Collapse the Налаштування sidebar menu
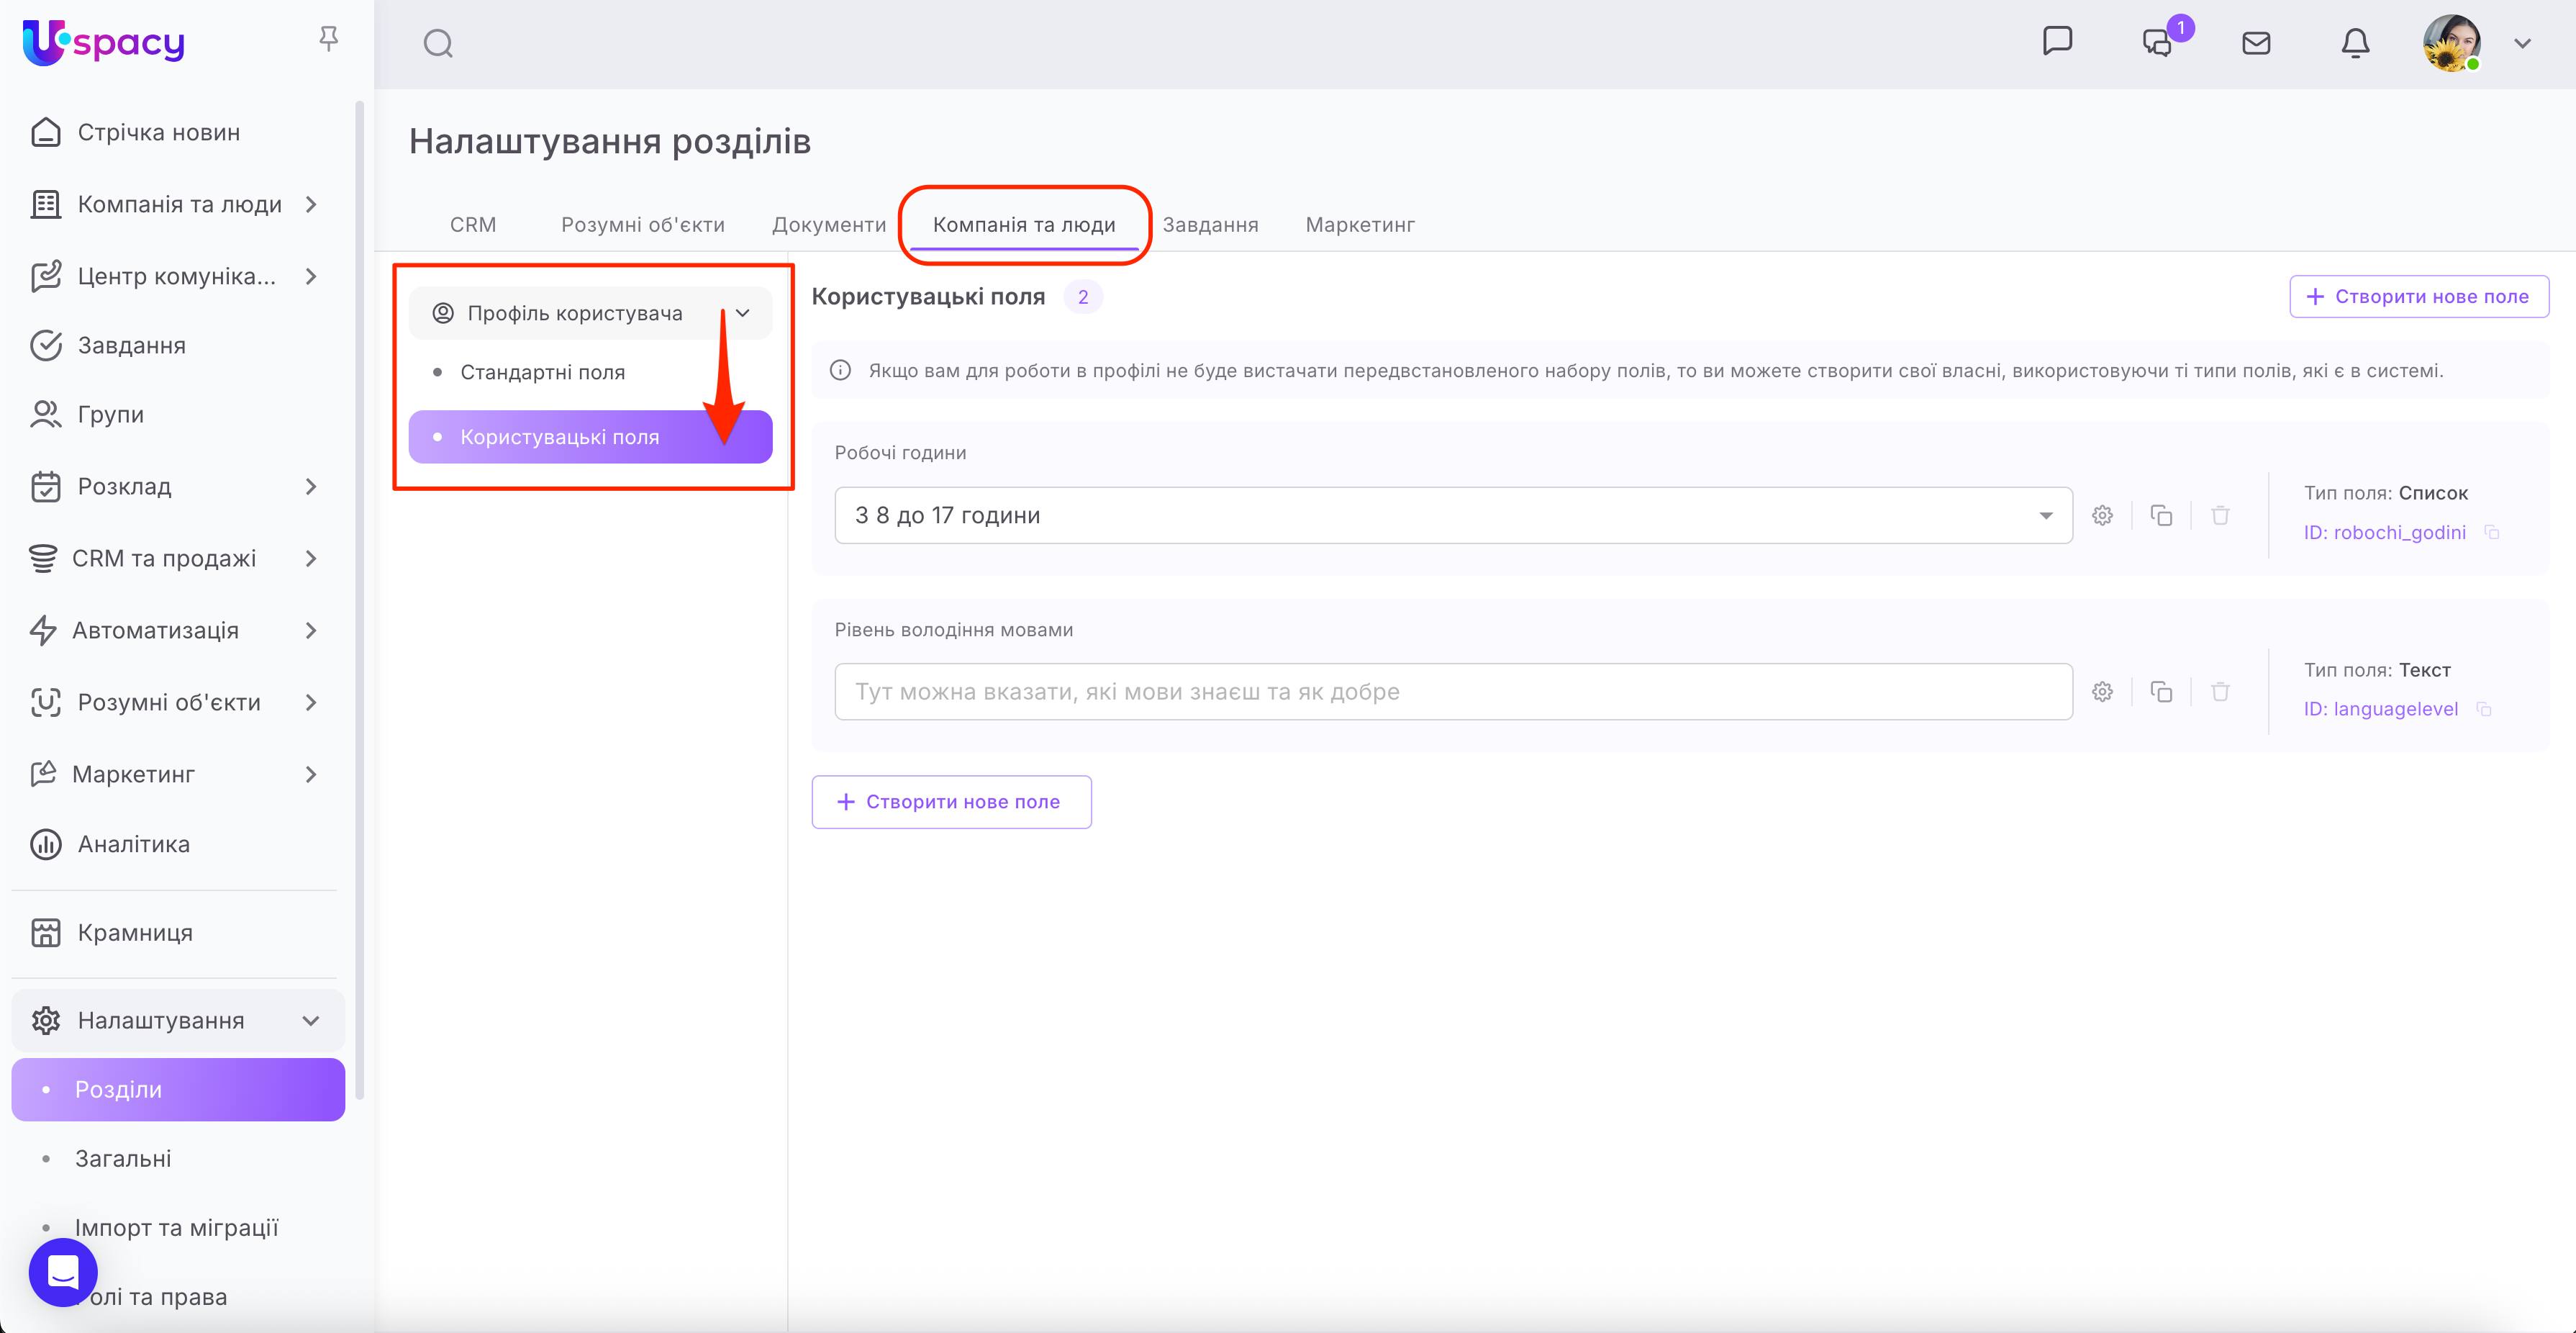The image size is (2576, 1333). 310,1021
